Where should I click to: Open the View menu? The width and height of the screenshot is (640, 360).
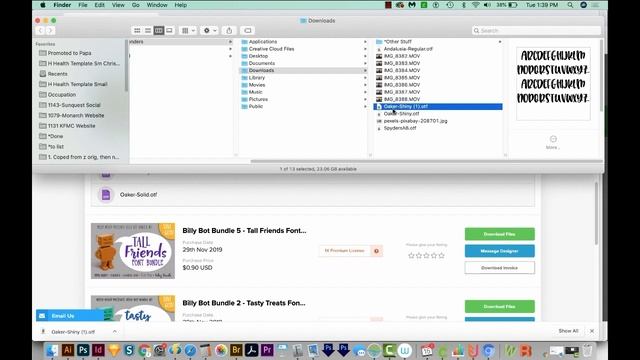point(118,5)
